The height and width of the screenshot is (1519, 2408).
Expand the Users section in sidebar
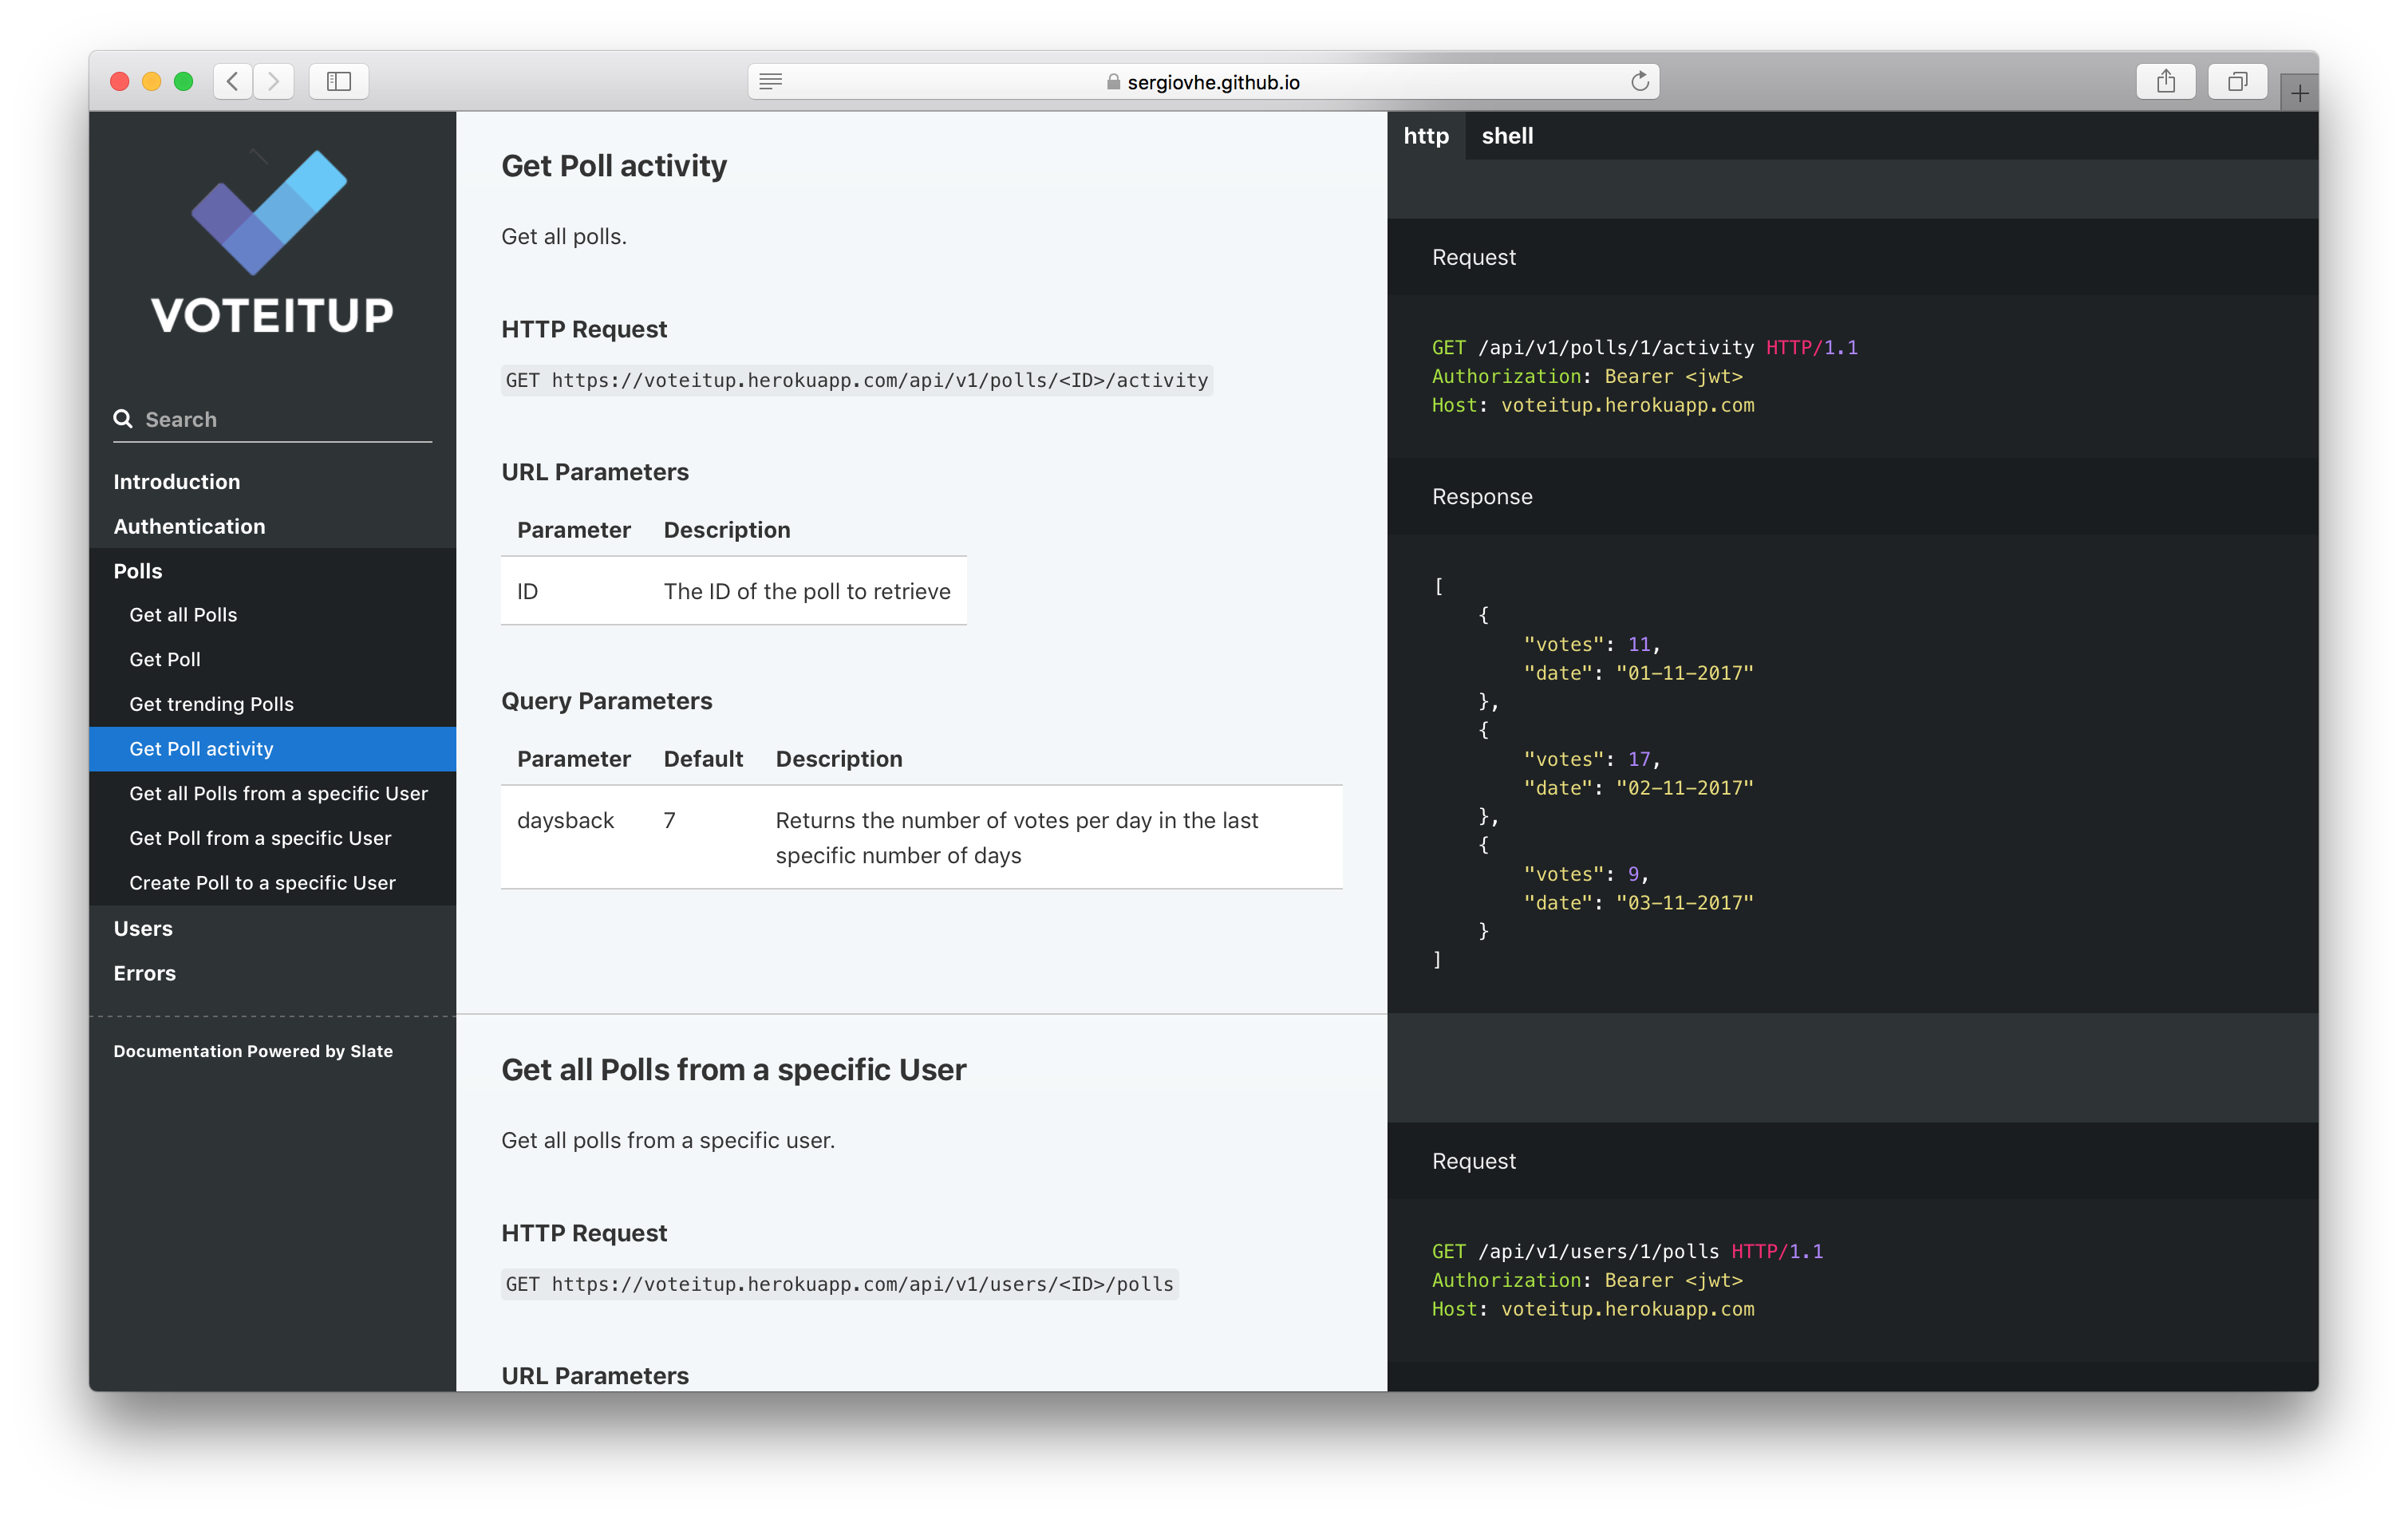pos(143,928)
